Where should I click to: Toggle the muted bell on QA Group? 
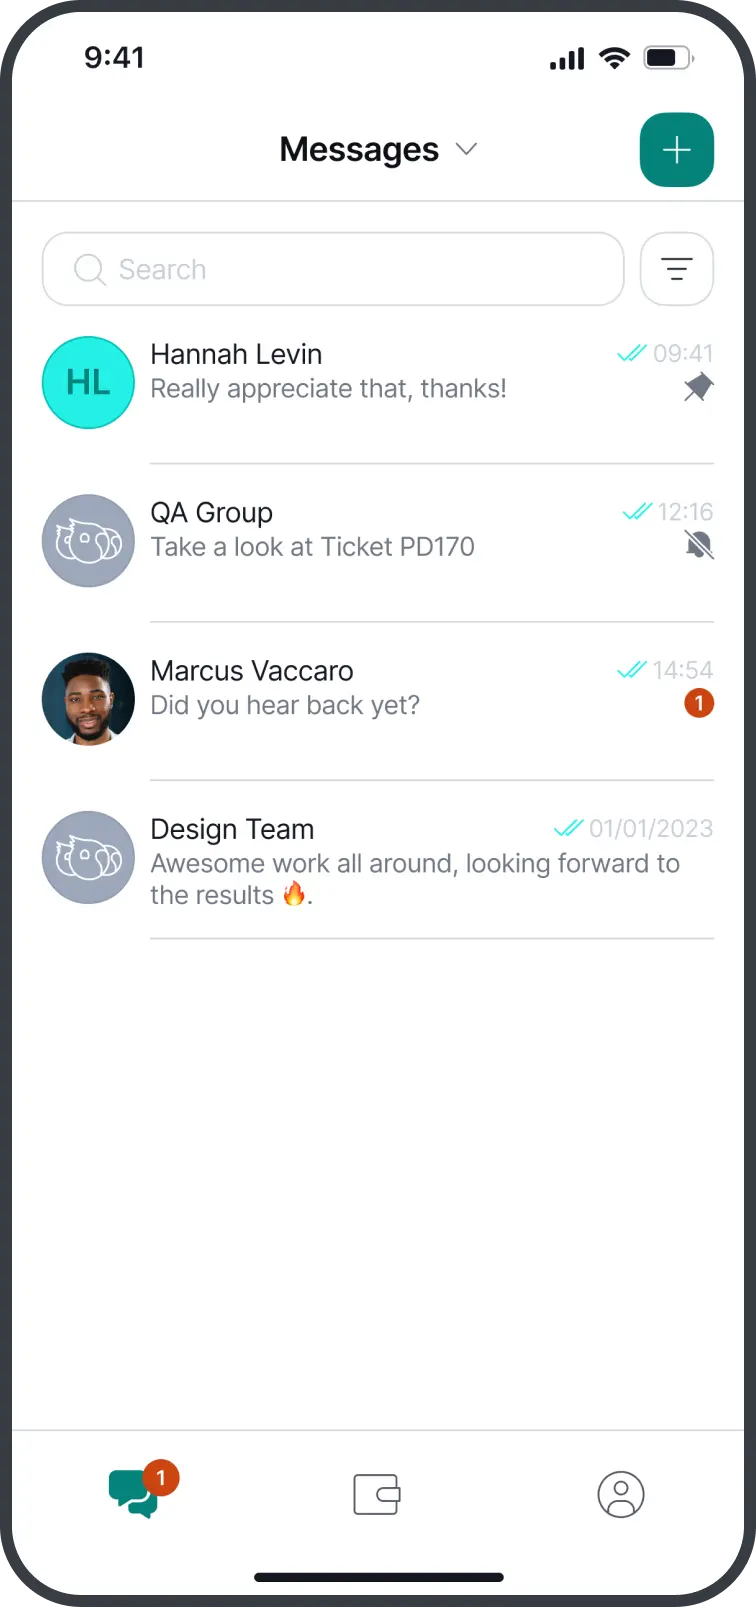click(x=699, y=545)
